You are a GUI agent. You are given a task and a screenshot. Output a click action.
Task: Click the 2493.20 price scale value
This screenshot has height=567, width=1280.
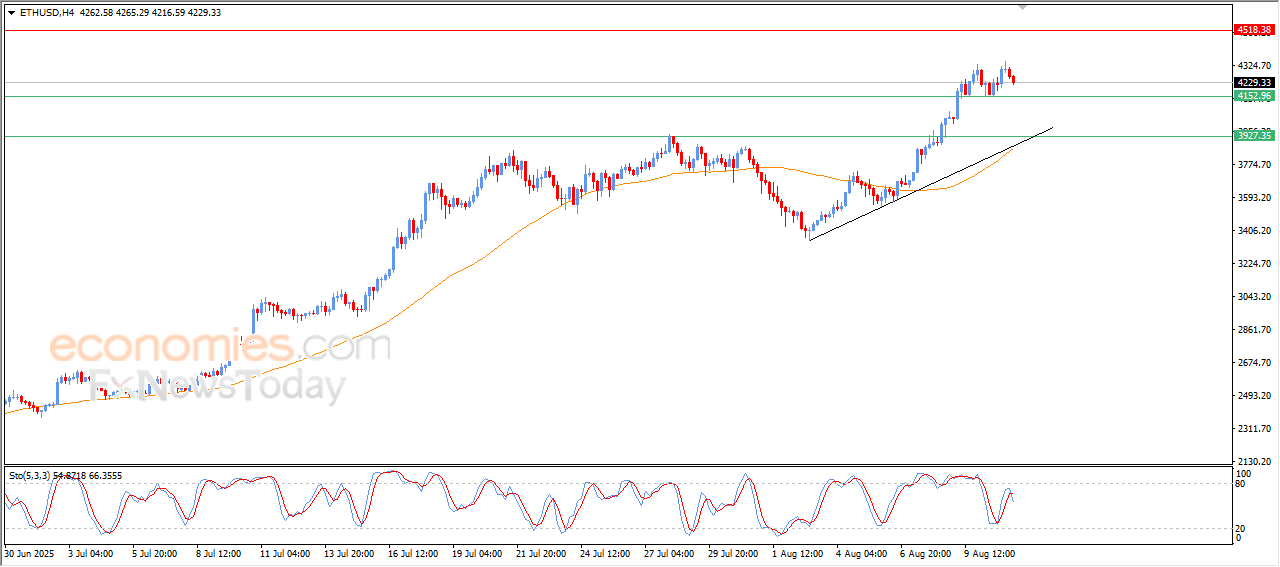tap(1254, 395)
